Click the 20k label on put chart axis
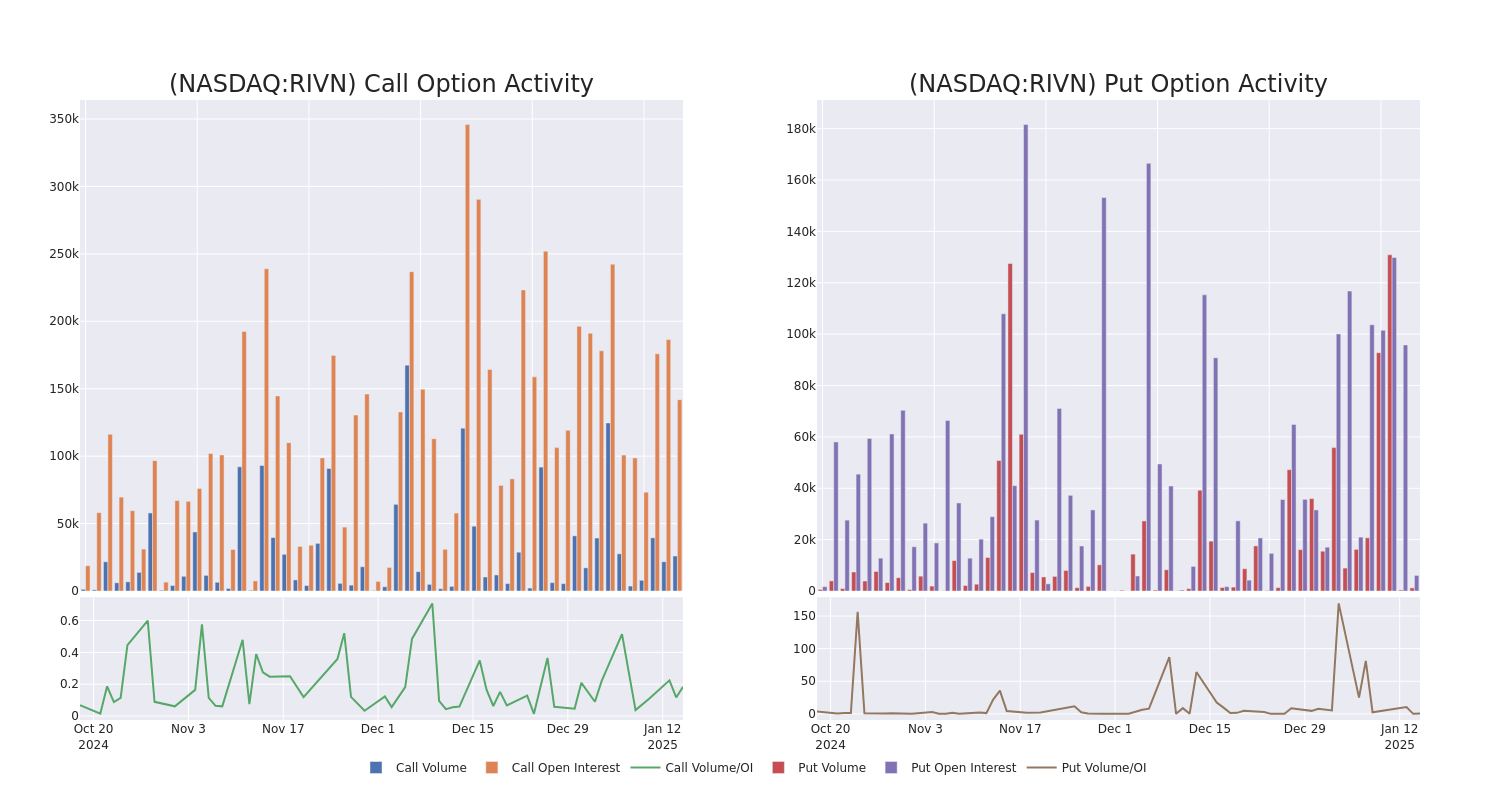1500x800 pixels. [x=804, y=540]
